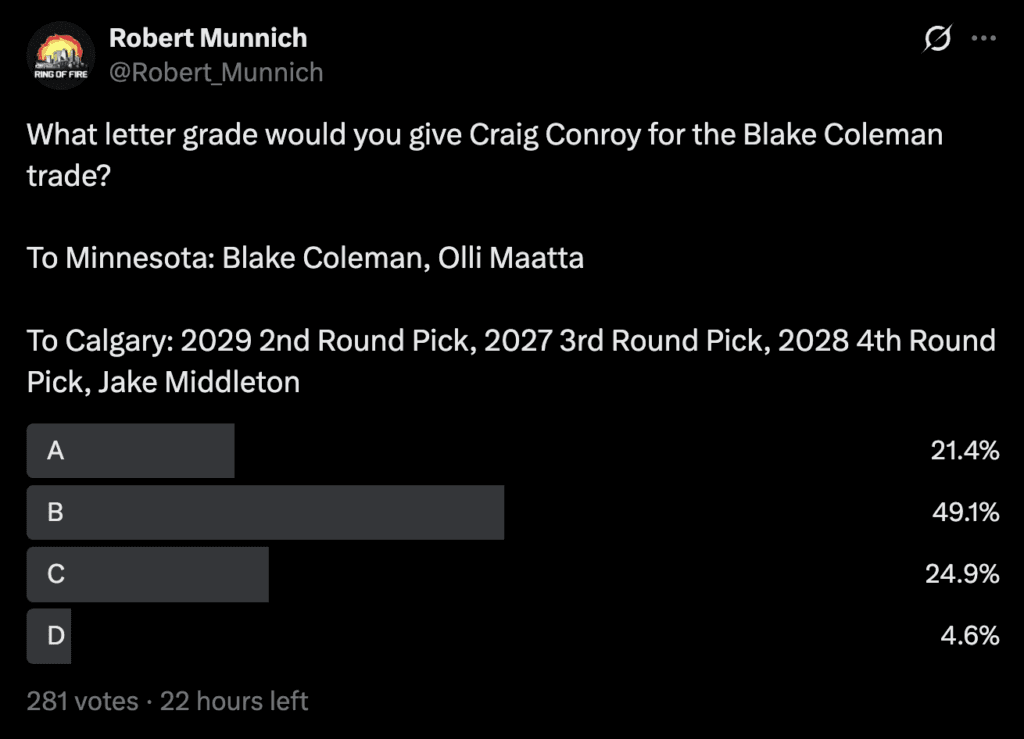Screen dimensions: 1024x739
Task: Click the To Calgary 2029 pick line
Action: (x=511, y=341)
